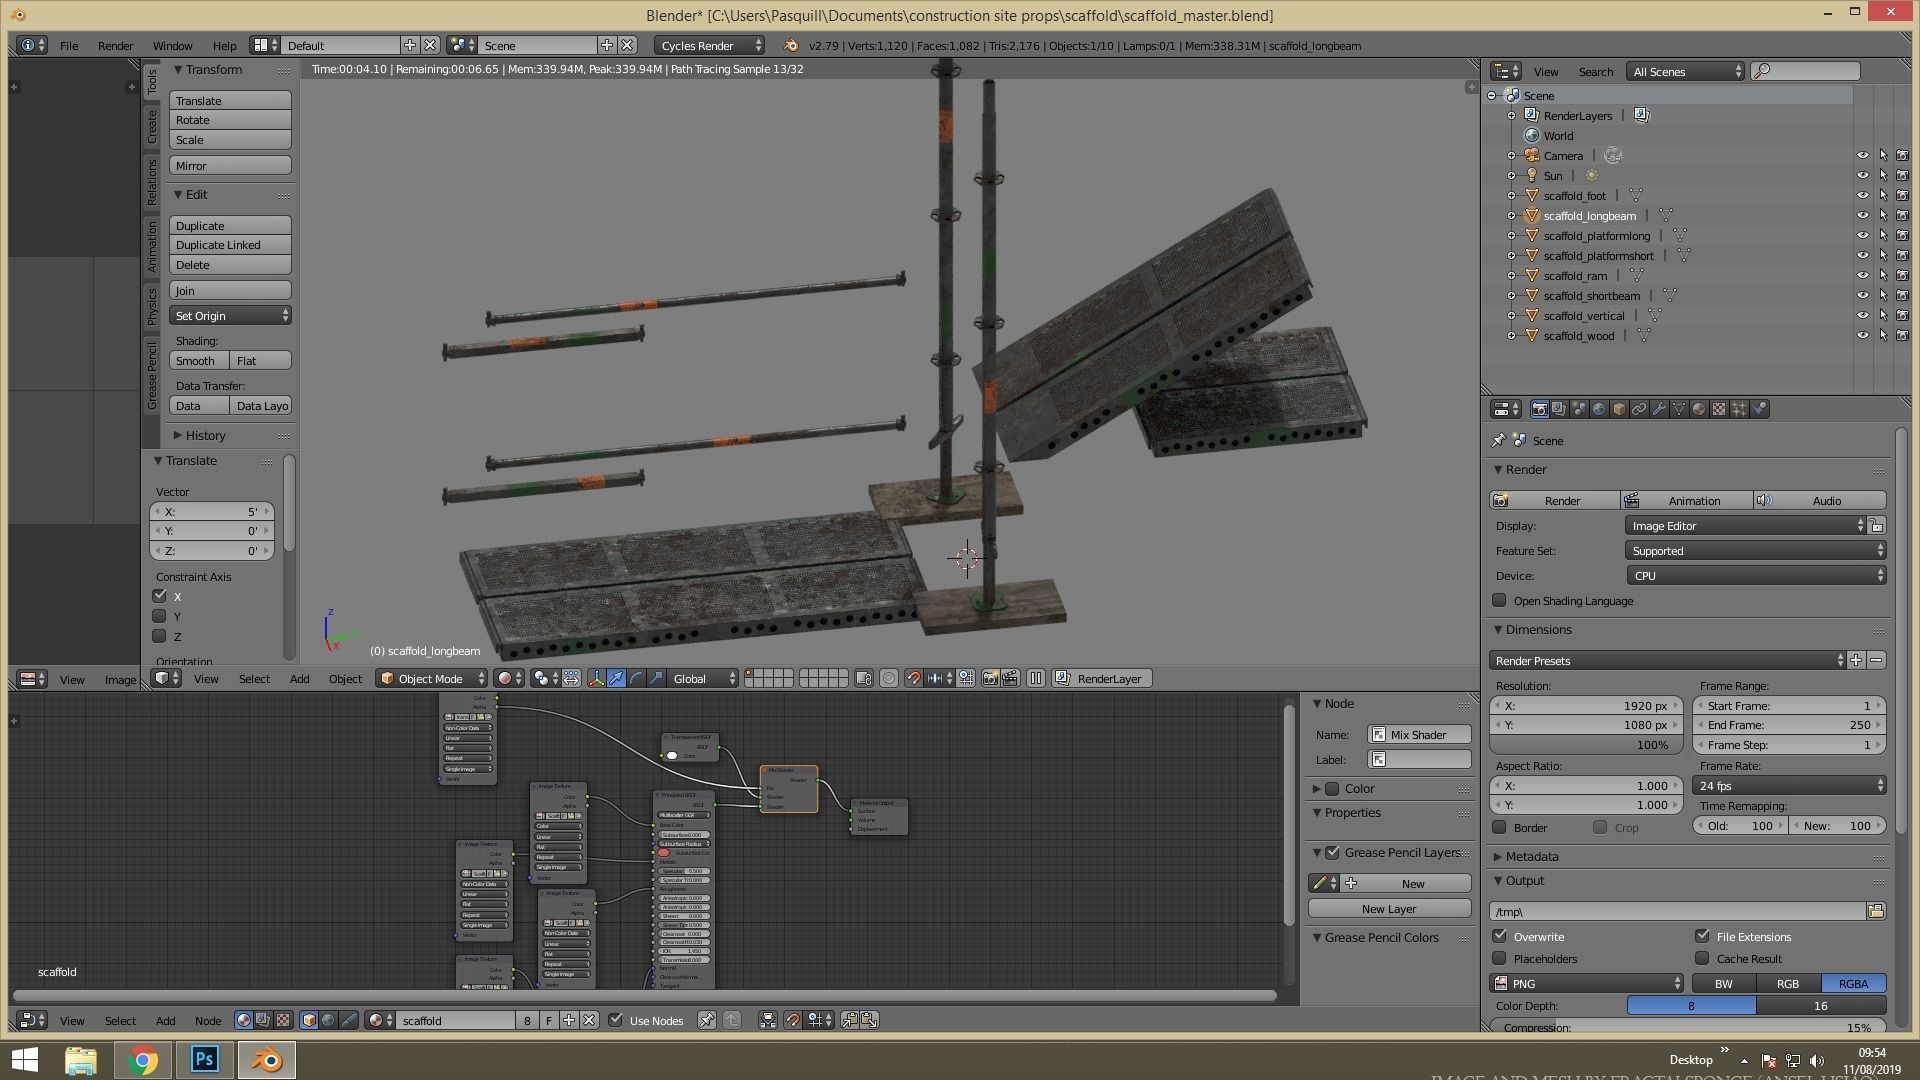Open the PNG file format dropdown

(x=1587, y=983)
